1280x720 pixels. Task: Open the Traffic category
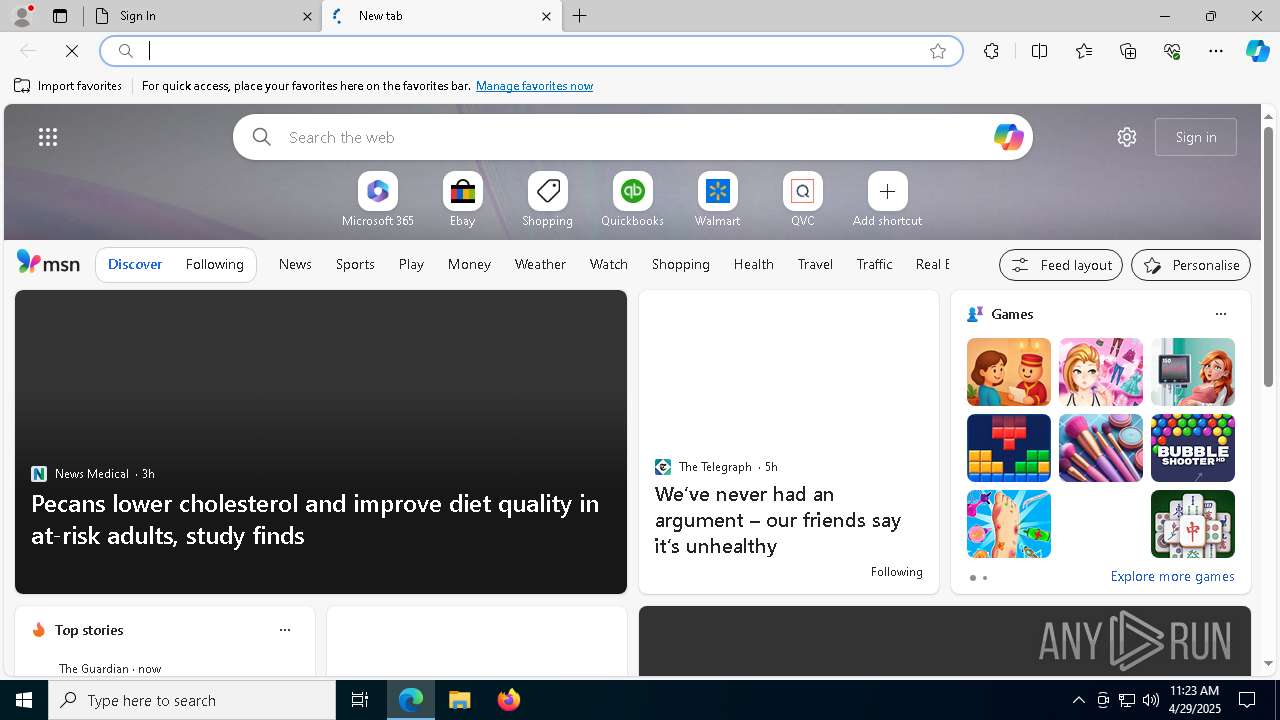coord(874,264)
